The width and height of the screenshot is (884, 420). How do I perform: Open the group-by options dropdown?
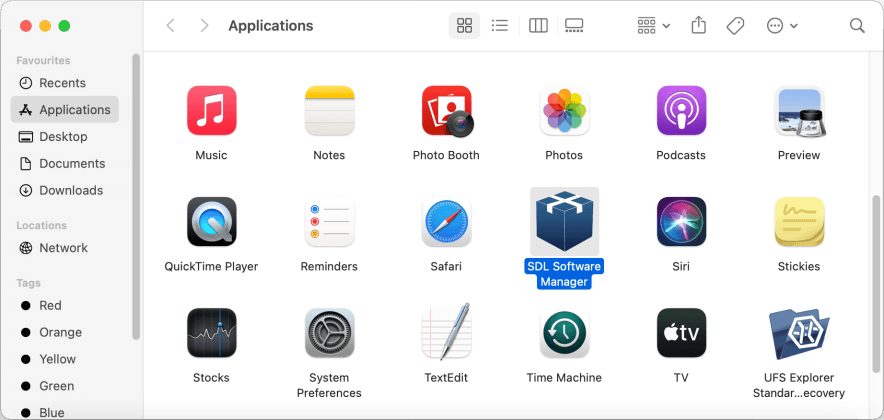click(x=654, y=26)
